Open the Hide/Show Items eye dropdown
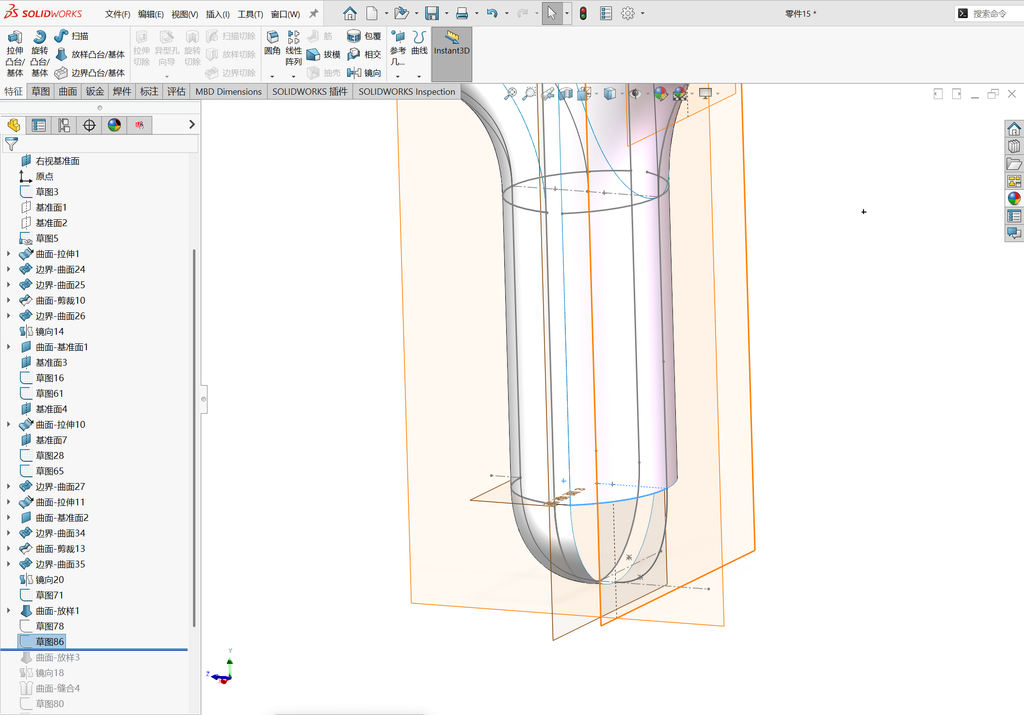The width and height of the screenshot is (1024, 715). [634, 93]
